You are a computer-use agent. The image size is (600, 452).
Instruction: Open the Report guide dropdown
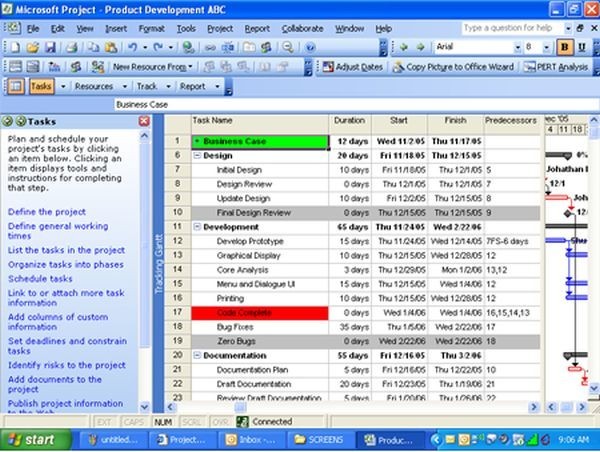coord(217,86)
